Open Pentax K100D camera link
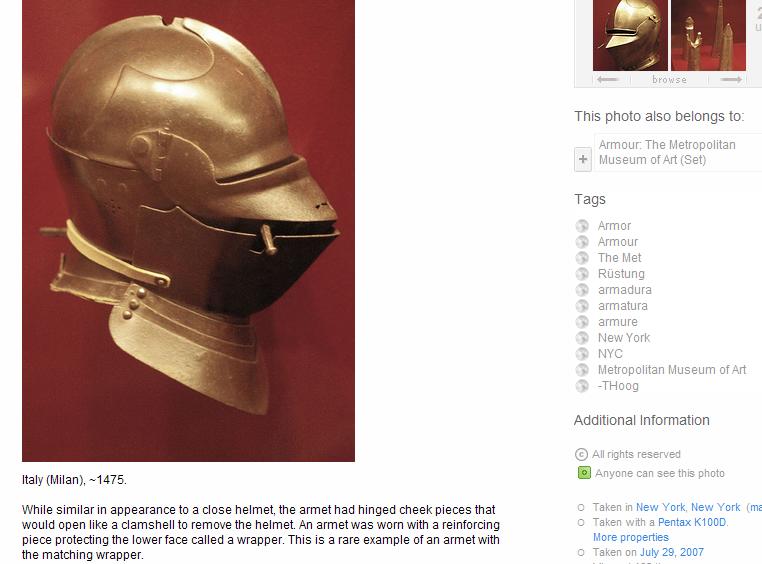This screenshot has height=564, width=762. click(x=692, y=522)
